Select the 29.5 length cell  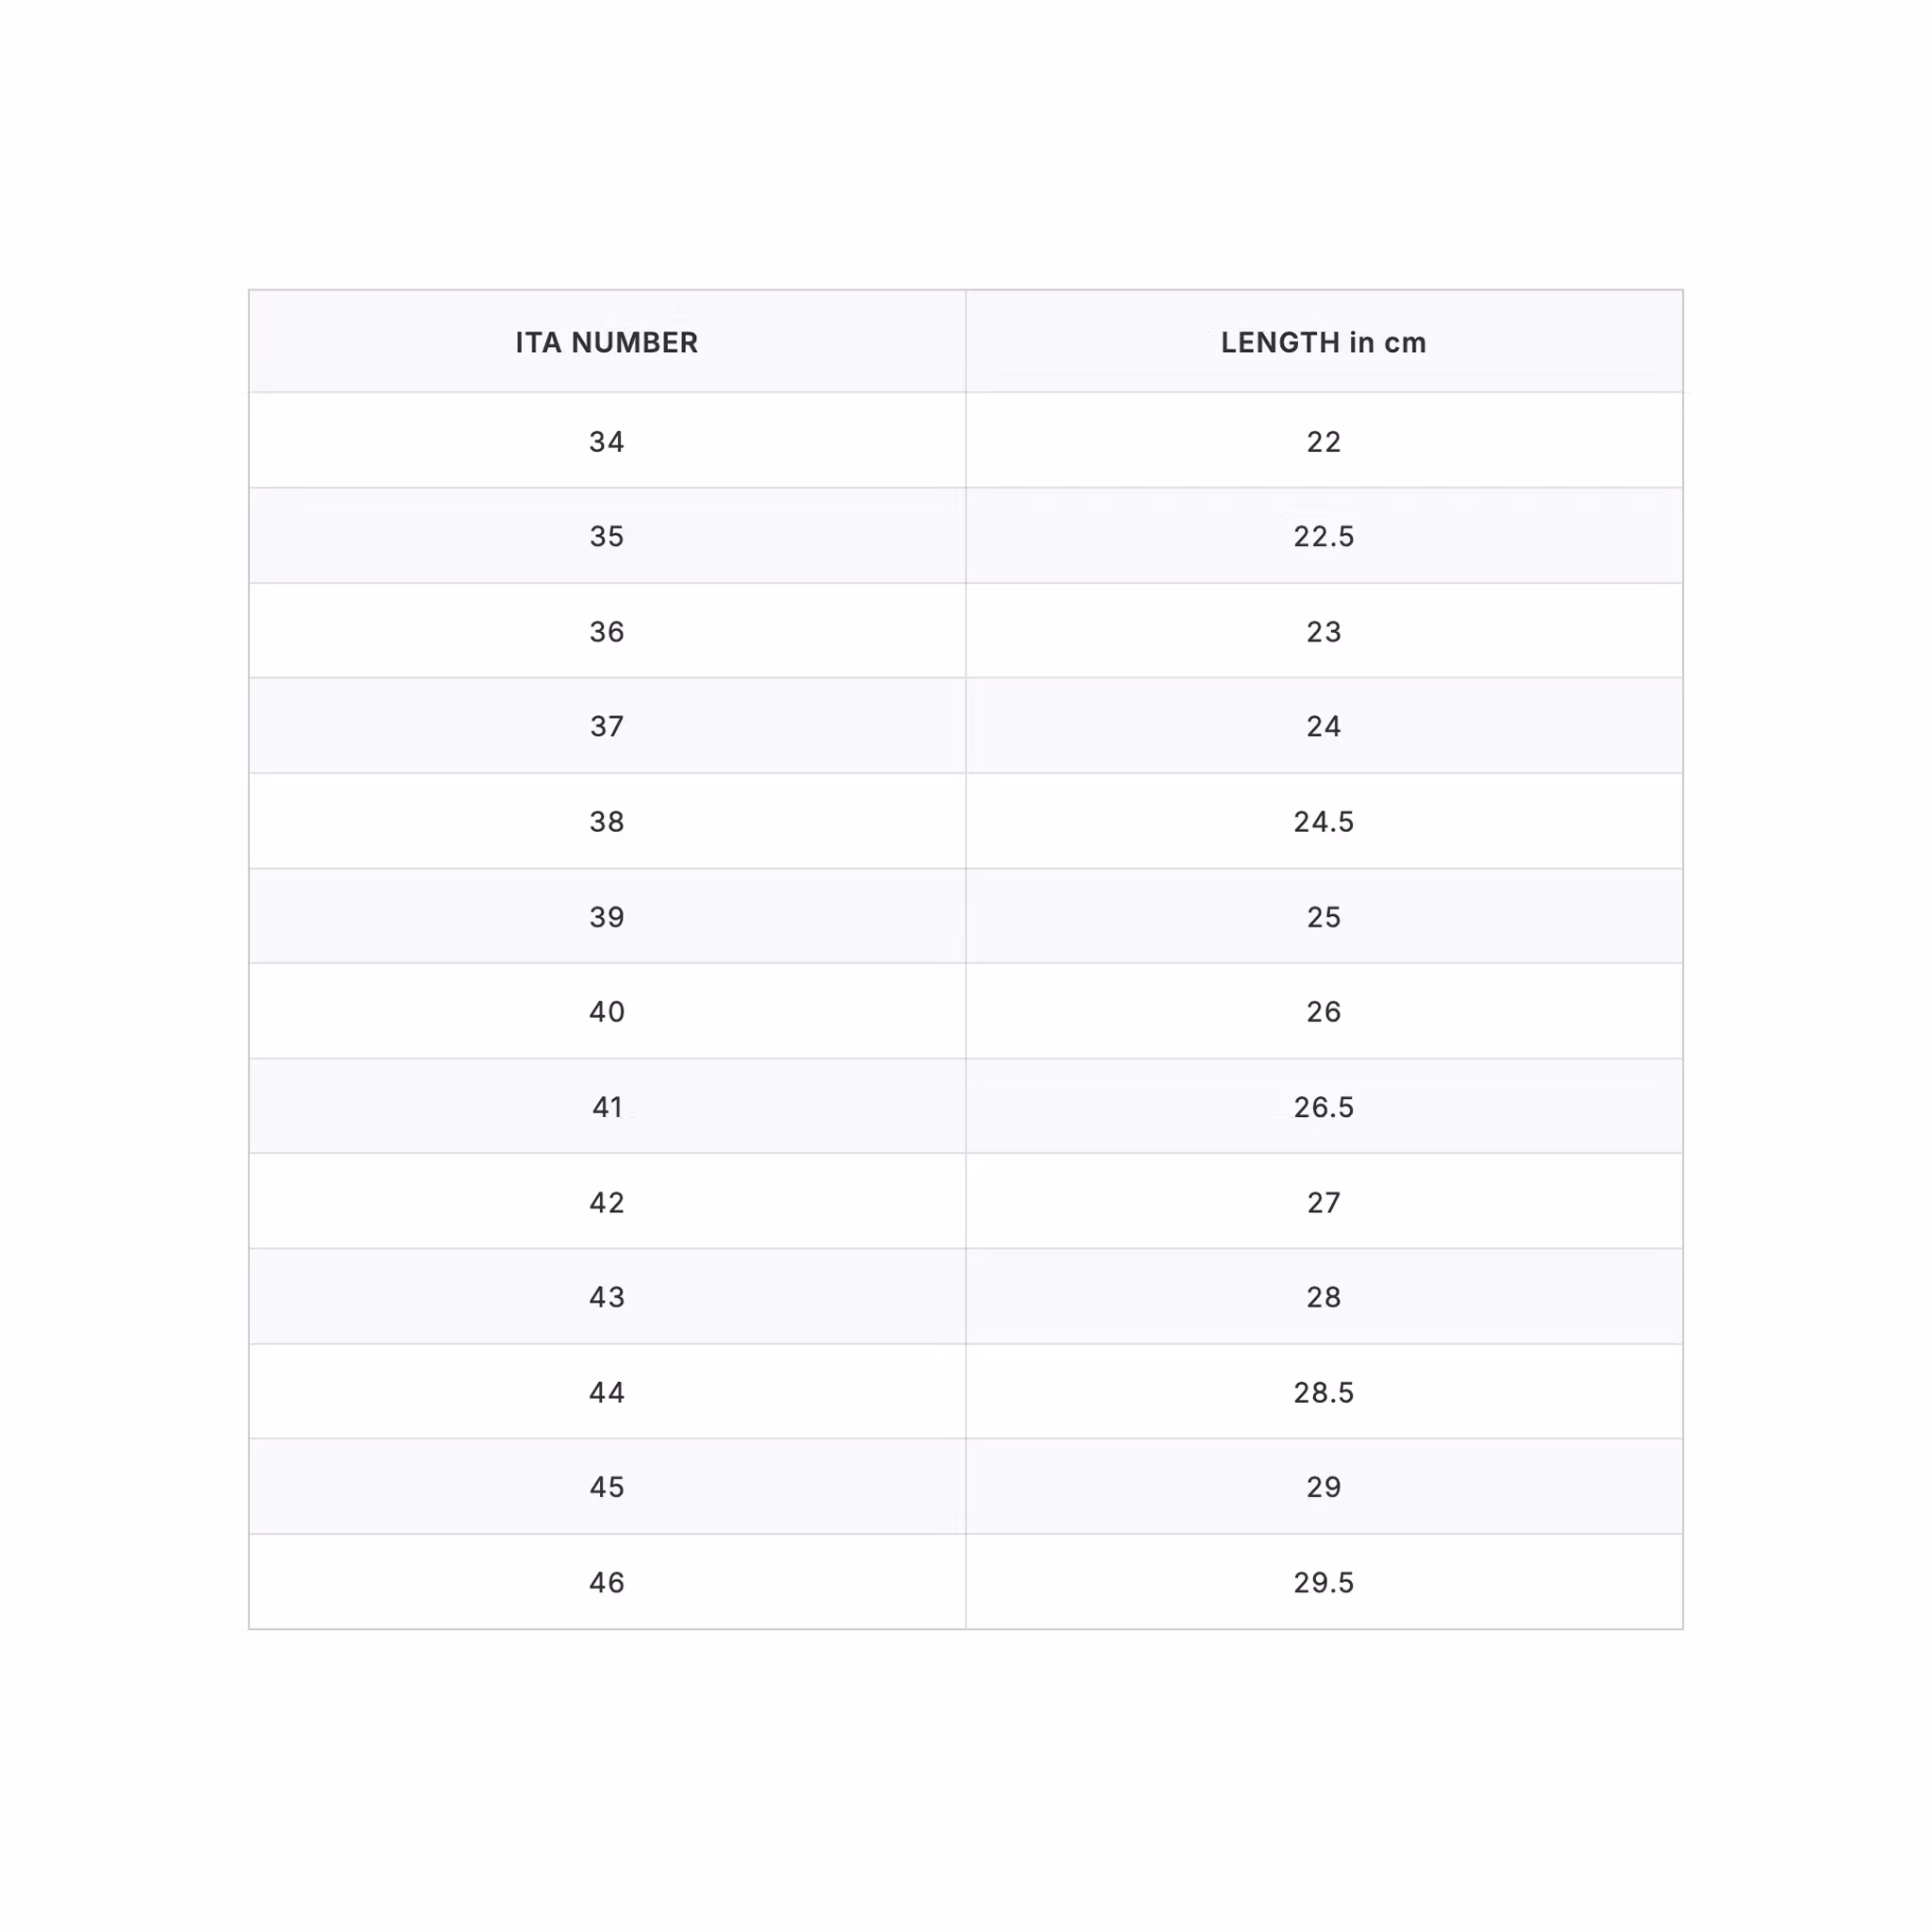click(1323, 1581)
